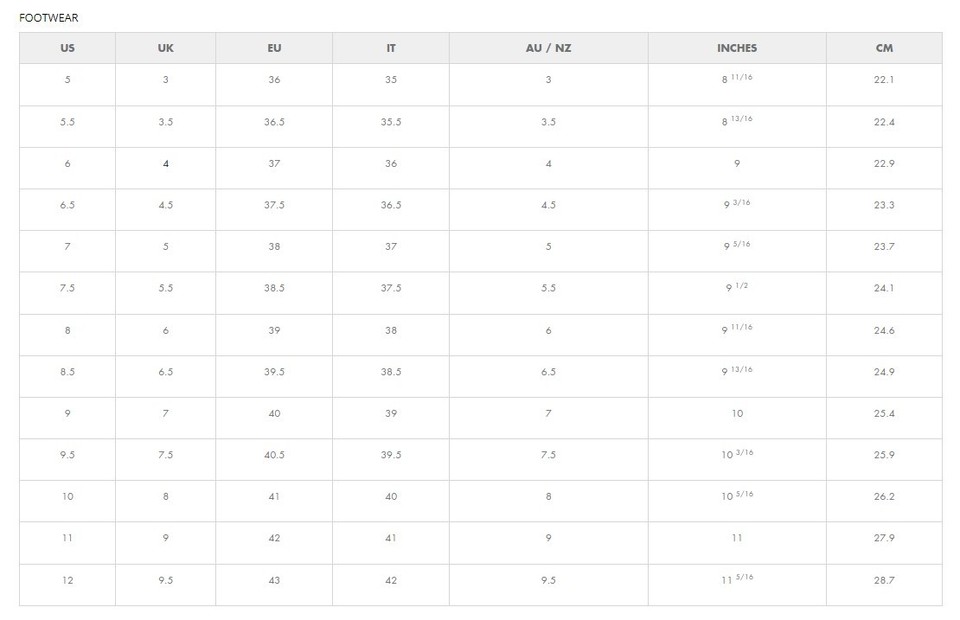Click the INCHES column header

click(737, 48)
